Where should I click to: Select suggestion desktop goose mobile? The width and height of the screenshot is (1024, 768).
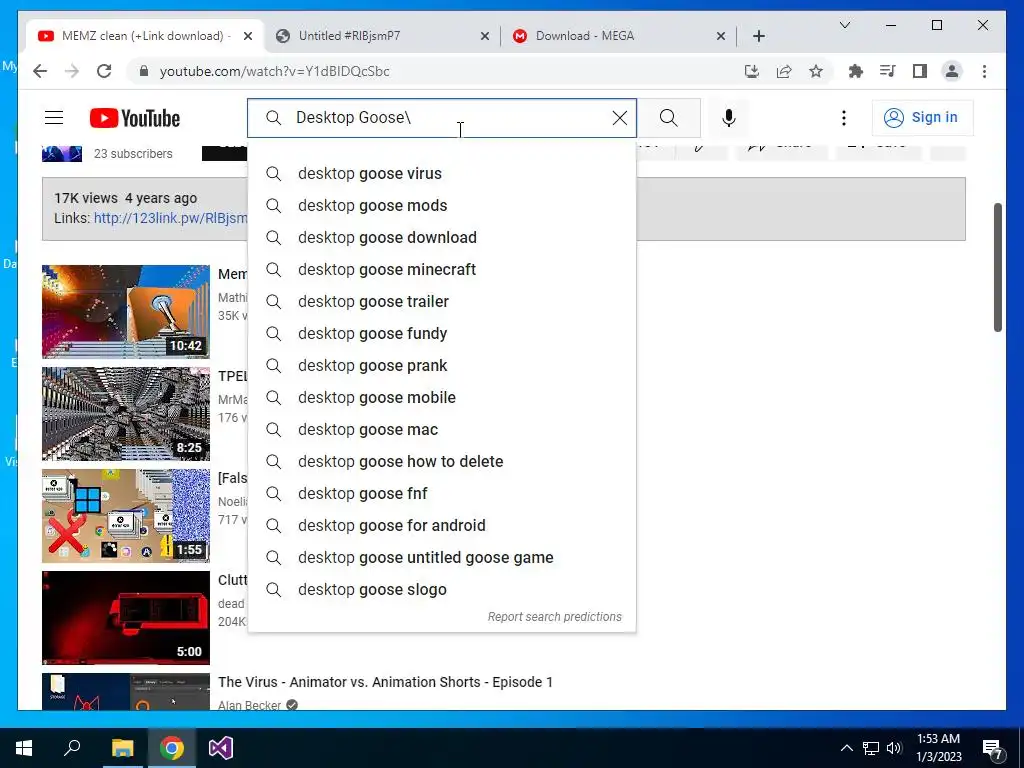[442, 397]
